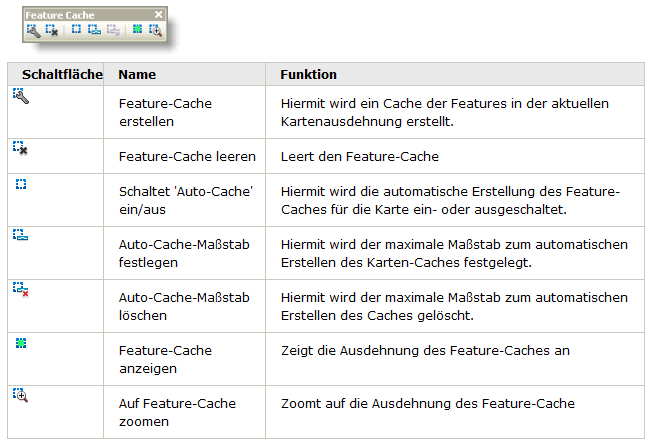Click the 'Funktion' column header
652x445 pixels.
(308, 75)
